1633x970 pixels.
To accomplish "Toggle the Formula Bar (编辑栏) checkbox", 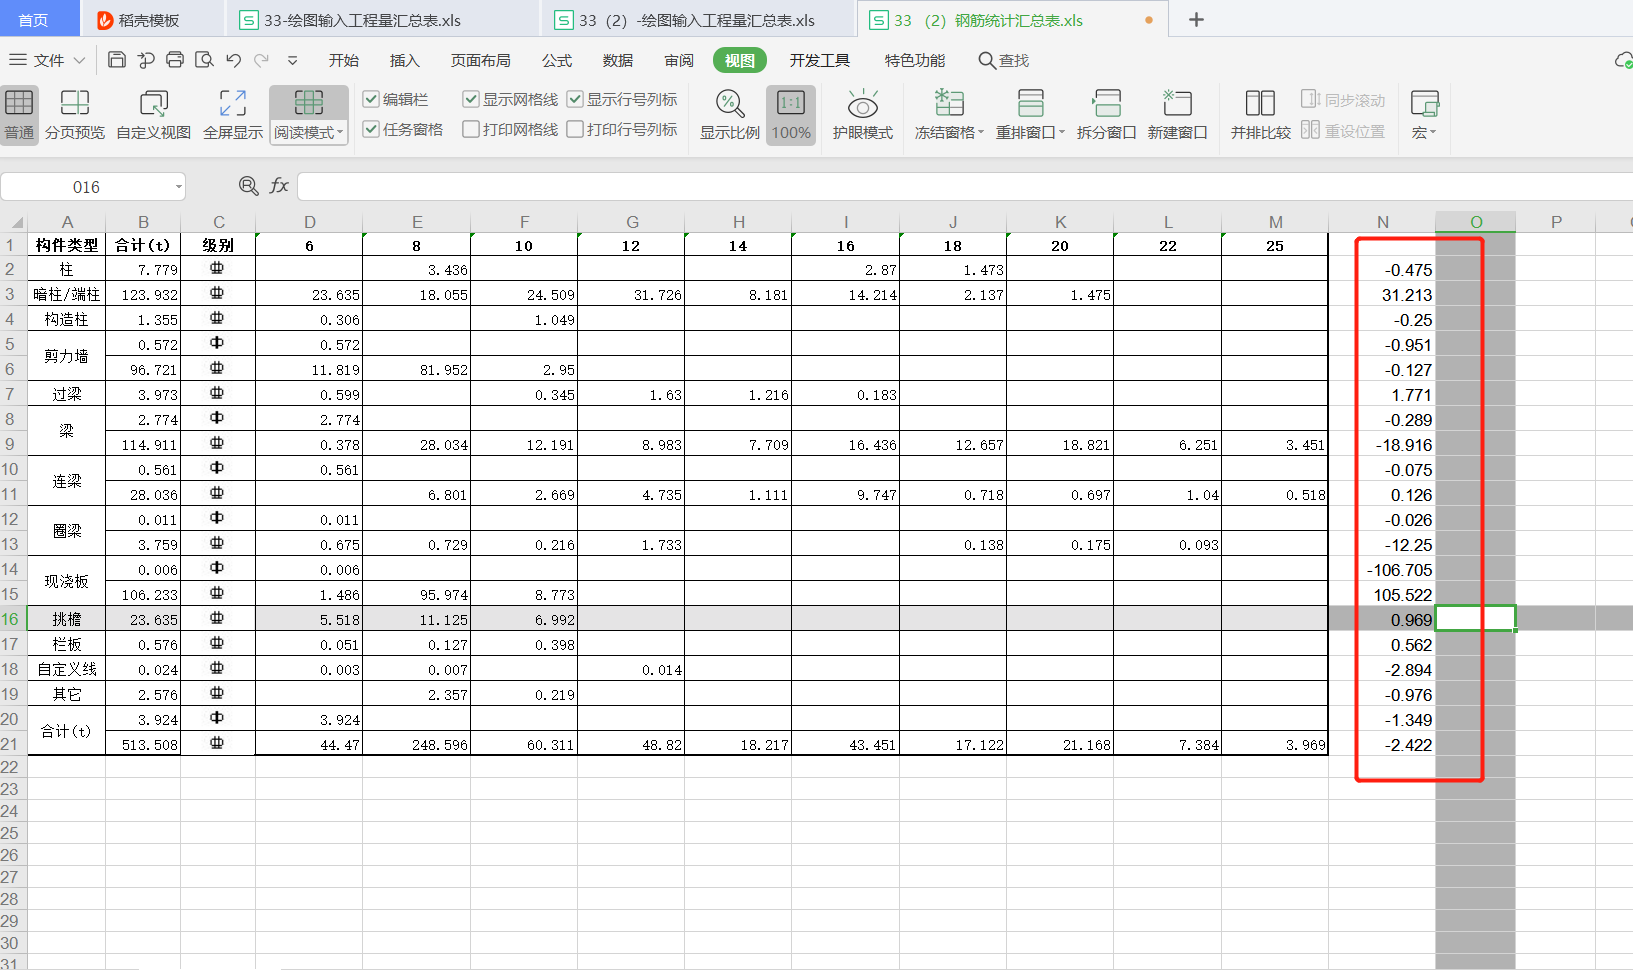I will click(x=371, y=99).
